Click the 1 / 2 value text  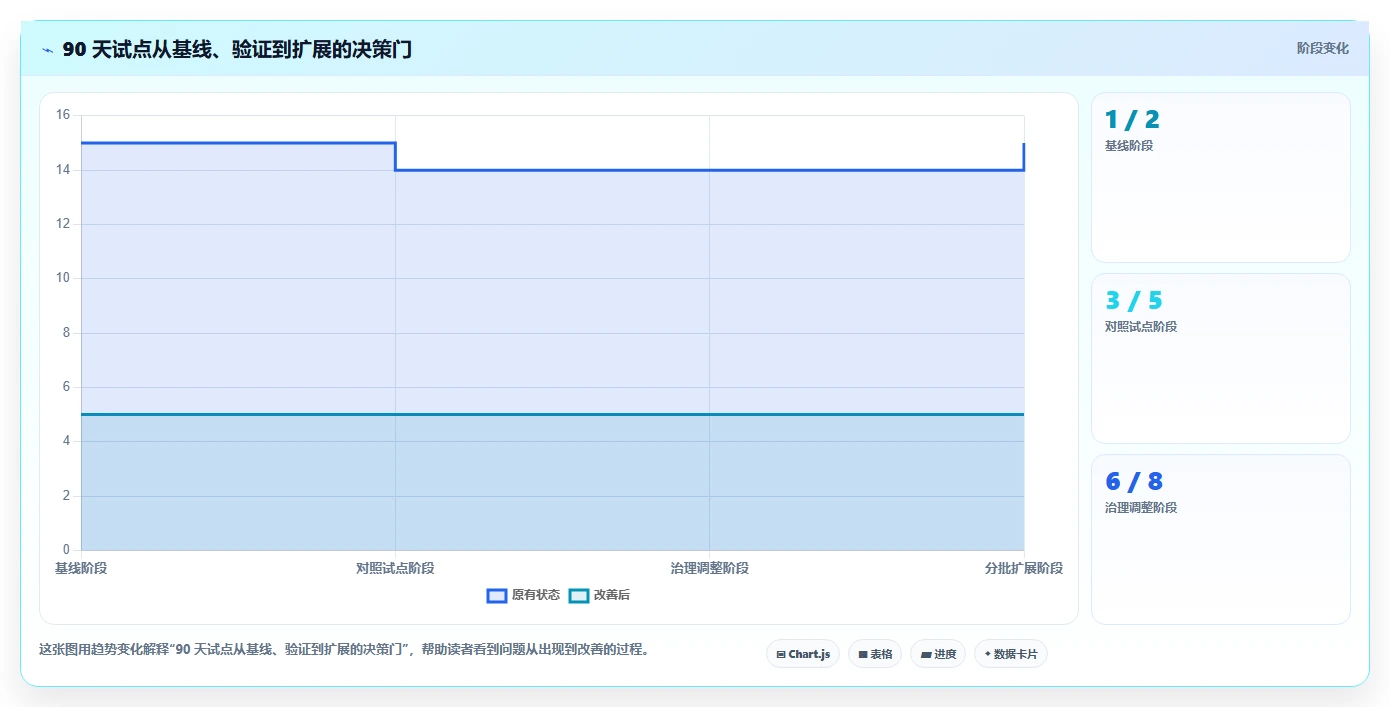pyautogui.click(x=1132, y=120)
